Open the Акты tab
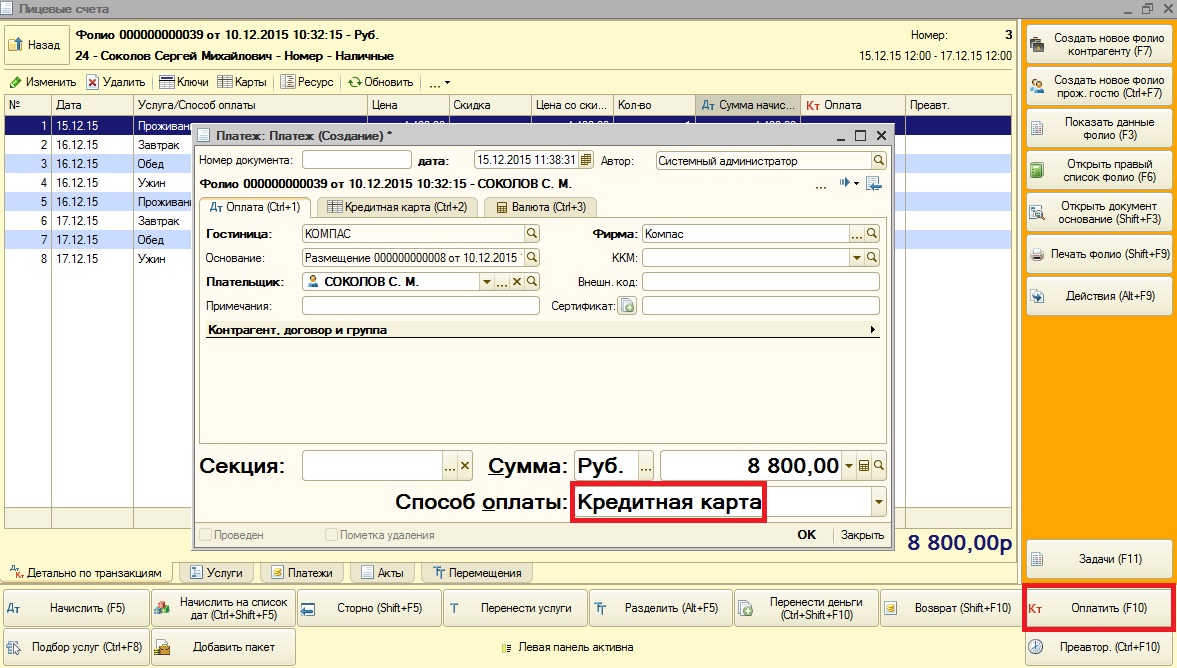 (382, 573)
